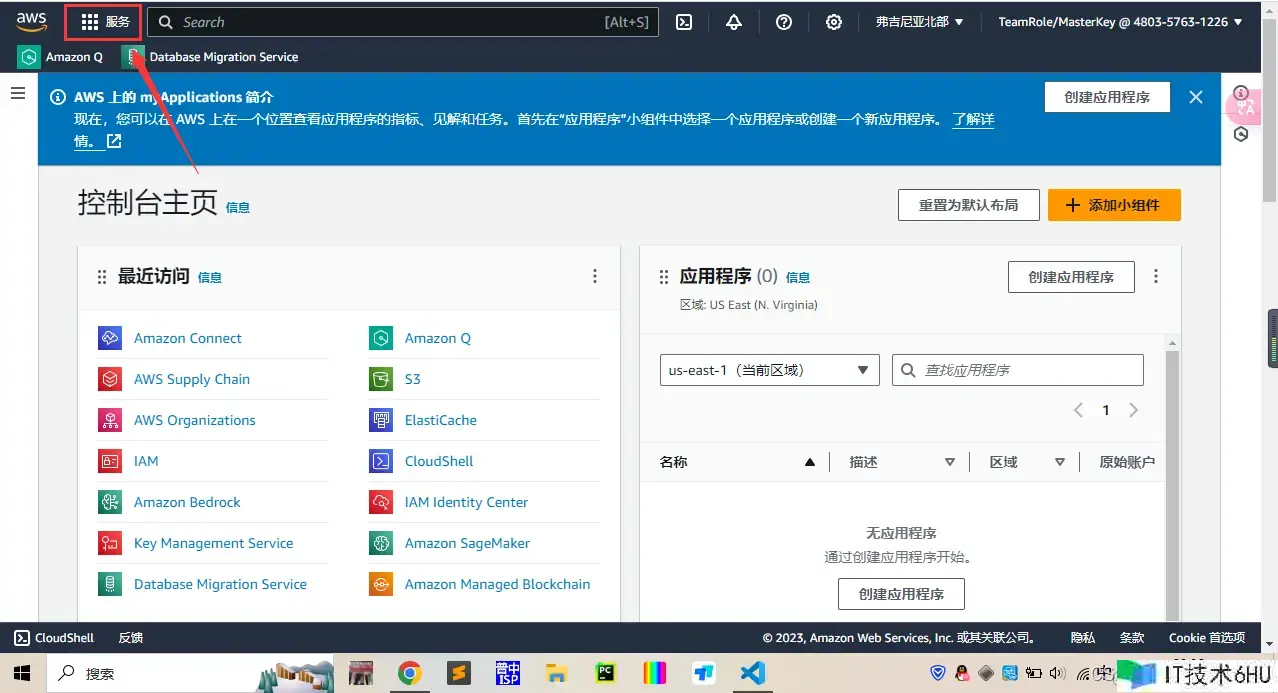Screen dimensions: 1278x693
Task: Open the Amazon SageMaker icon
Action: [381, 543]
